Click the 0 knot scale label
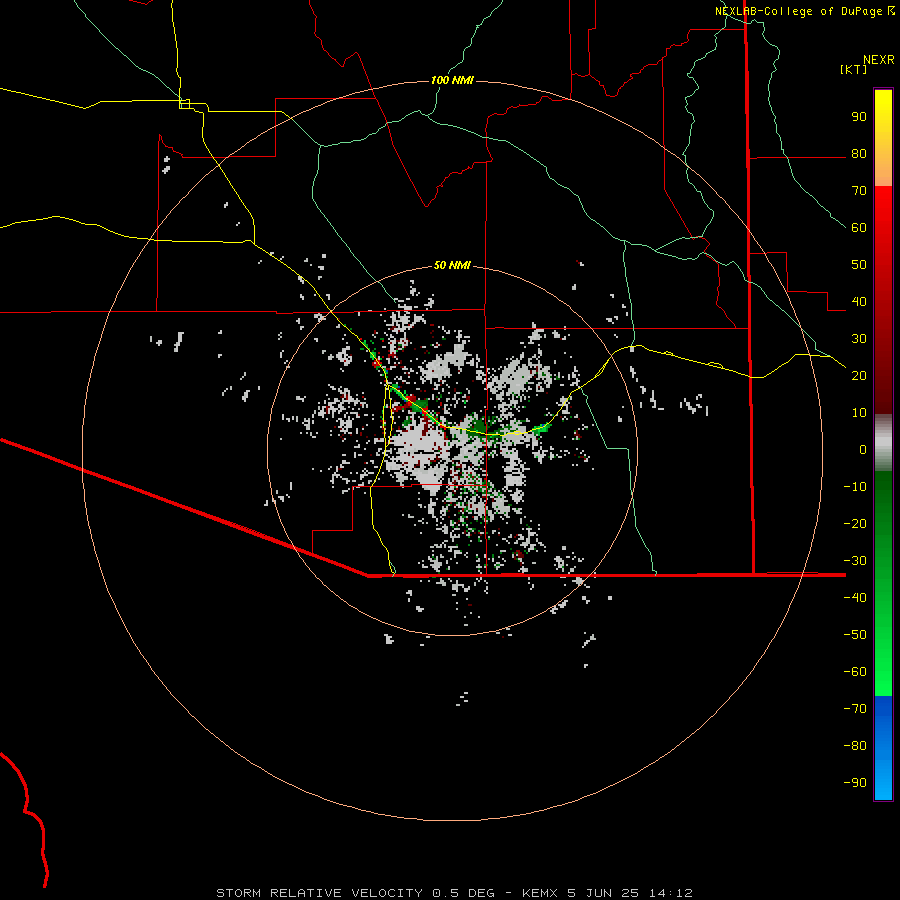Viewport: 900px width, 900px height. (863, 449)
